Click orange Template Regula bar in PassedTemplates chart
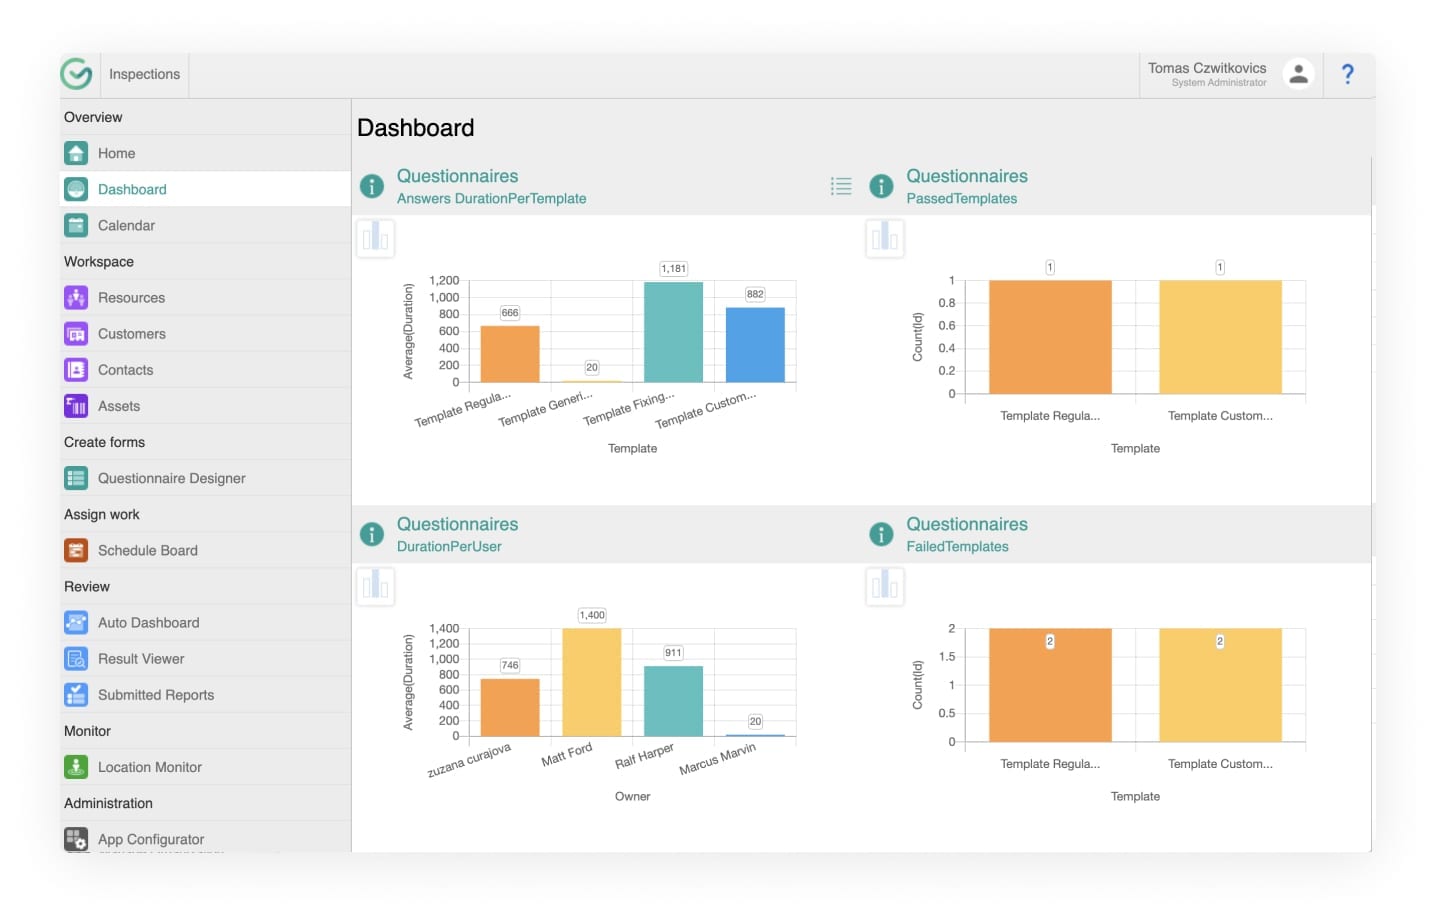Screen dimensions: 1436x921 click(x=1050, y=337)
